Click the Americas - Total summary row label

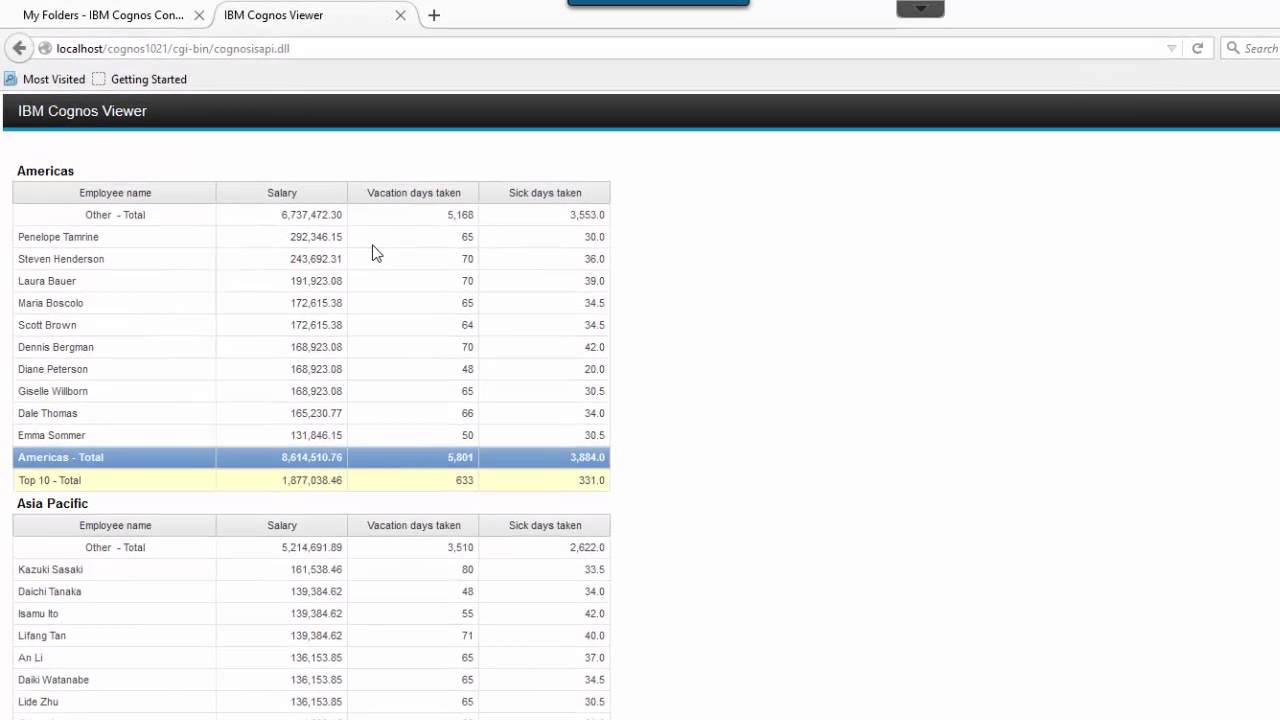pos(61,457)
